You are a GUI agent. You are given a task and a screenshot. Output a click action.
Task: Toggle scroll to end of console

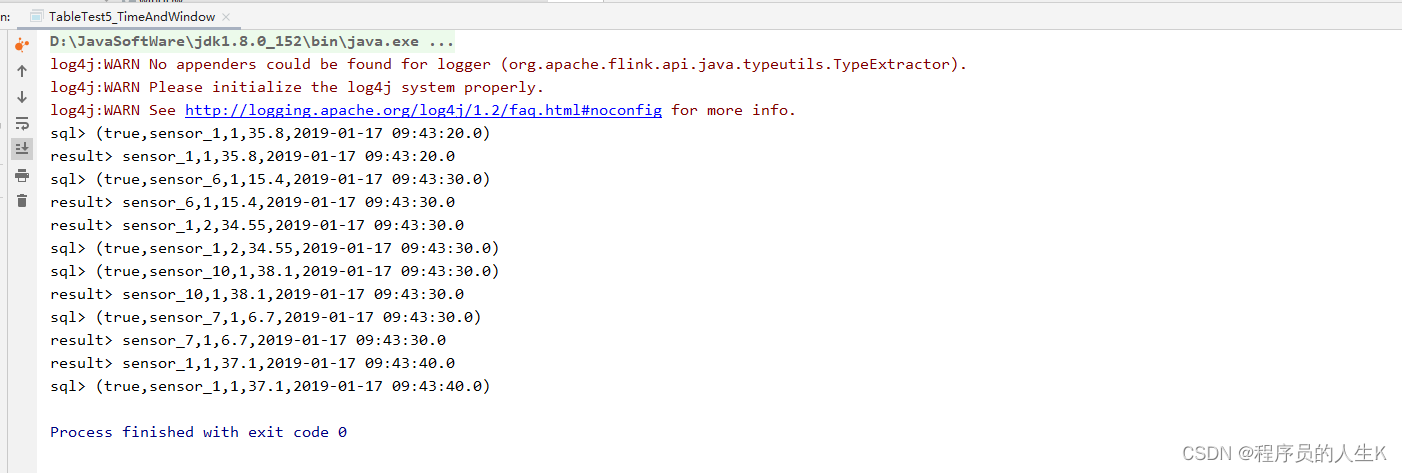point(22,149)
